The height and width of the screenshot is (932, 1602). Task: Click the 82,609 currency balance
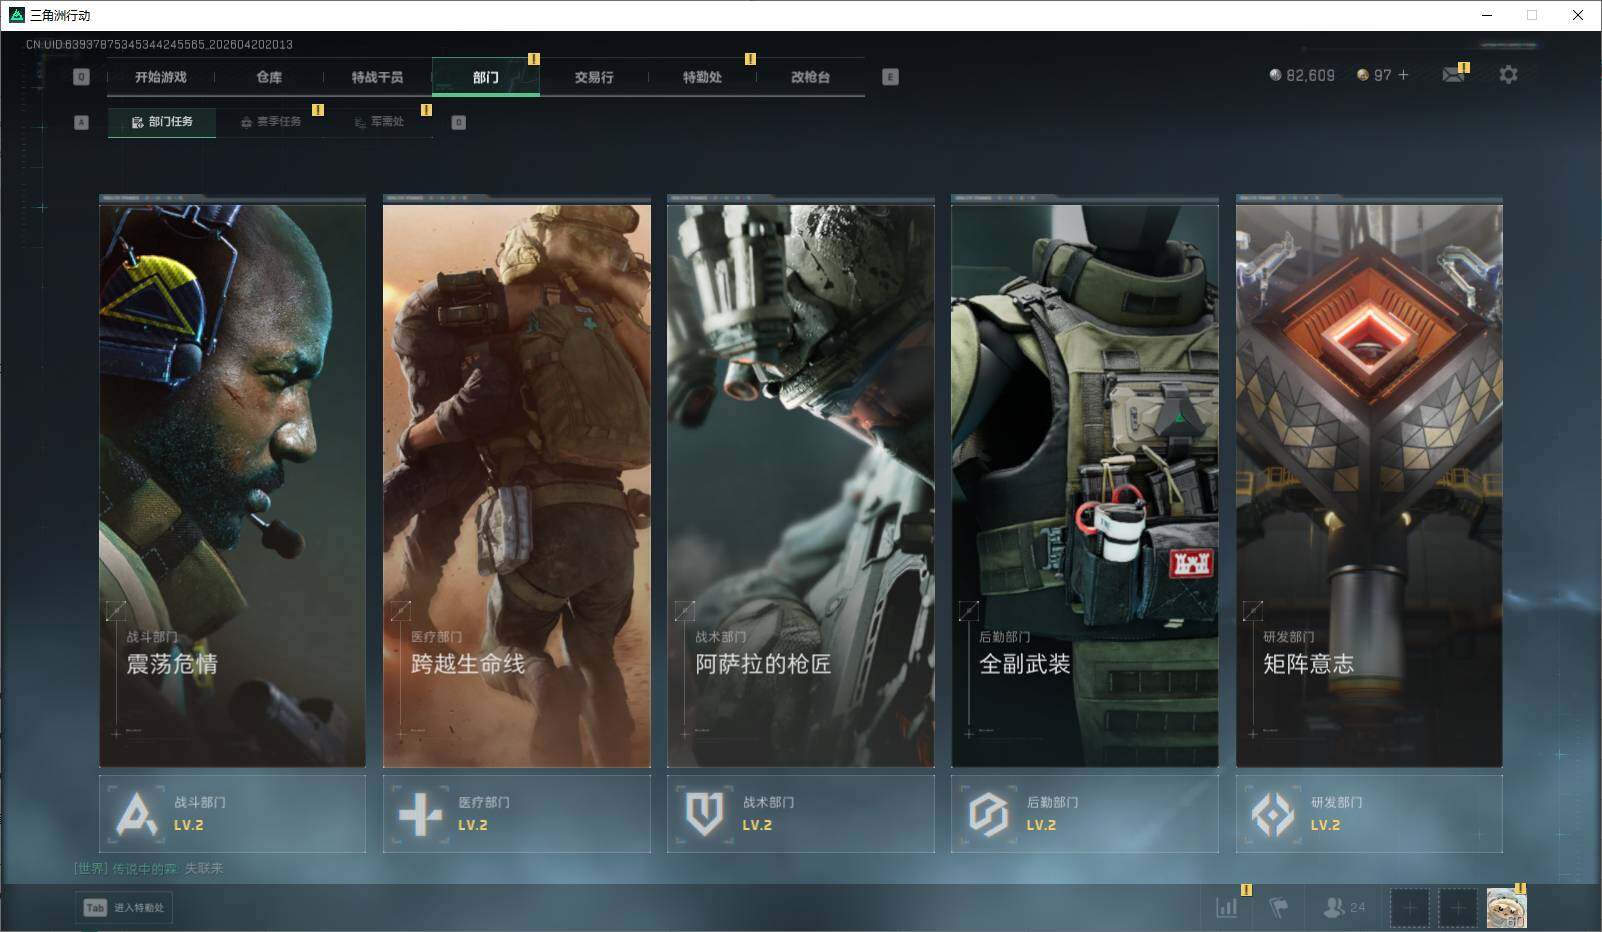[x=1302, y=75]
